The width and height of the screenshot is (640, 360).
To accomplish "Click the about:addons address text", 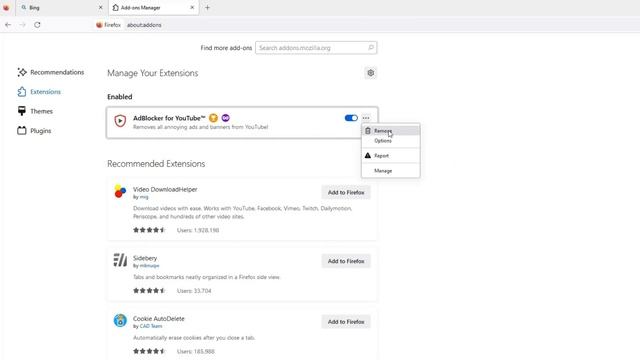I will click(144, 25).
